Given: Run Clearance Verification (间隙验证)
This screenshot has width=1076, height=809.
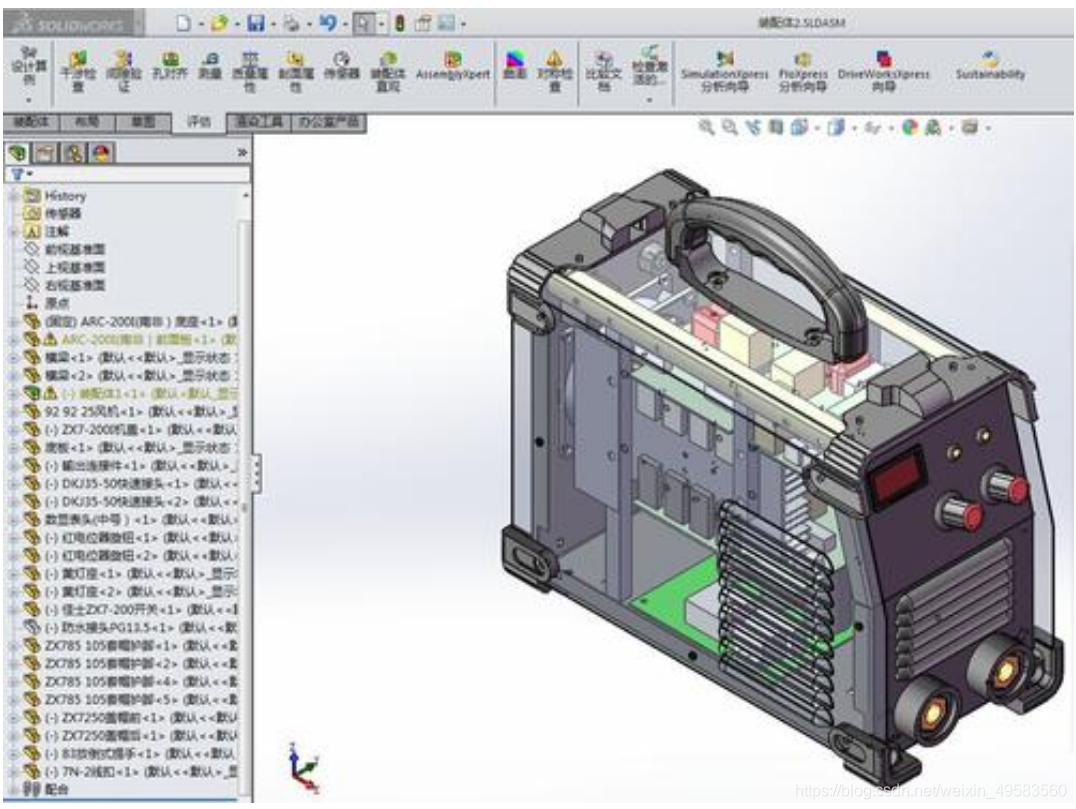Looking at the screenshot, I should tap(123, 71).
